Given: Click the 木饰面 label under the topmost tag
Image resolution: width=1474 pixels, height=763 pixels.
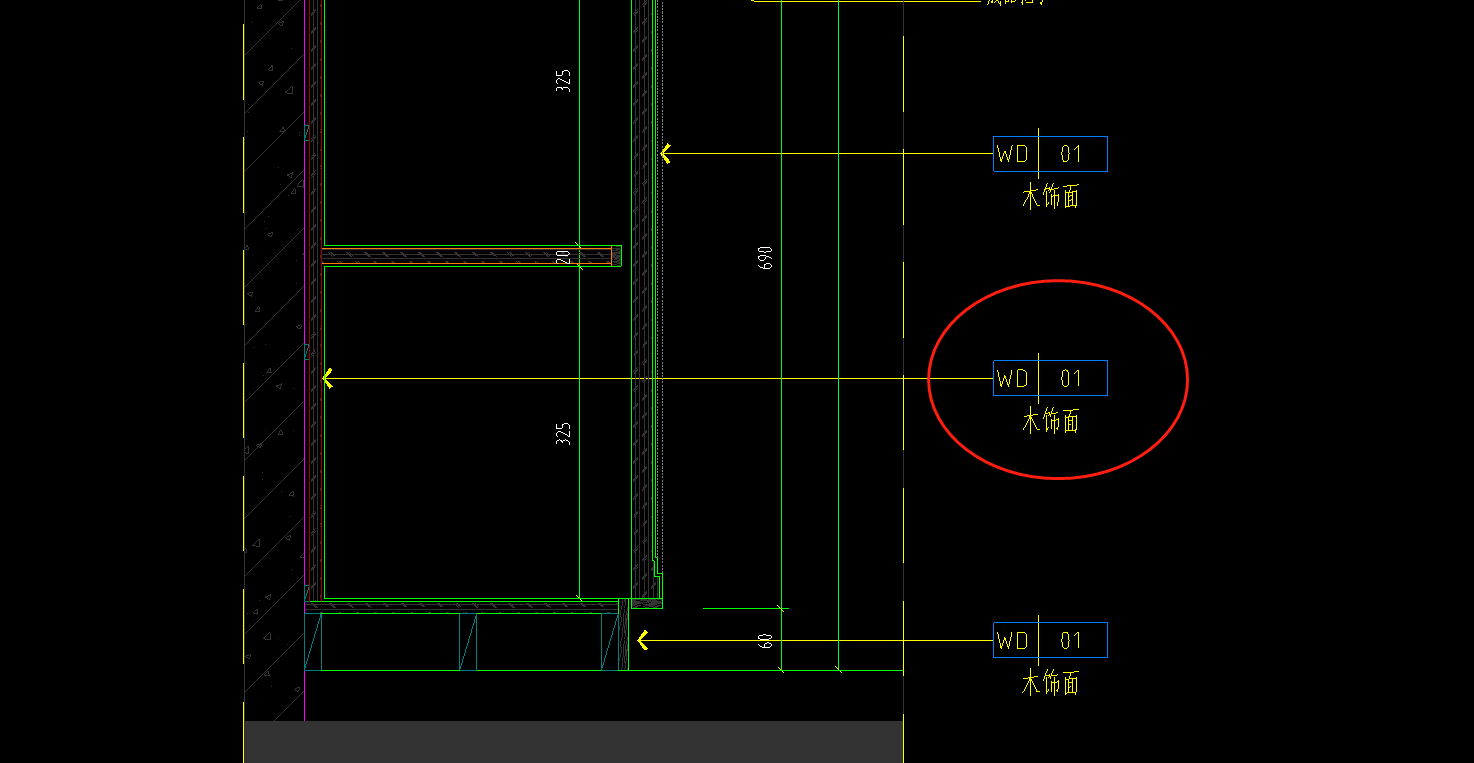Looking at the screenshot, I should pyautogui.click(x=1050, y=197).
